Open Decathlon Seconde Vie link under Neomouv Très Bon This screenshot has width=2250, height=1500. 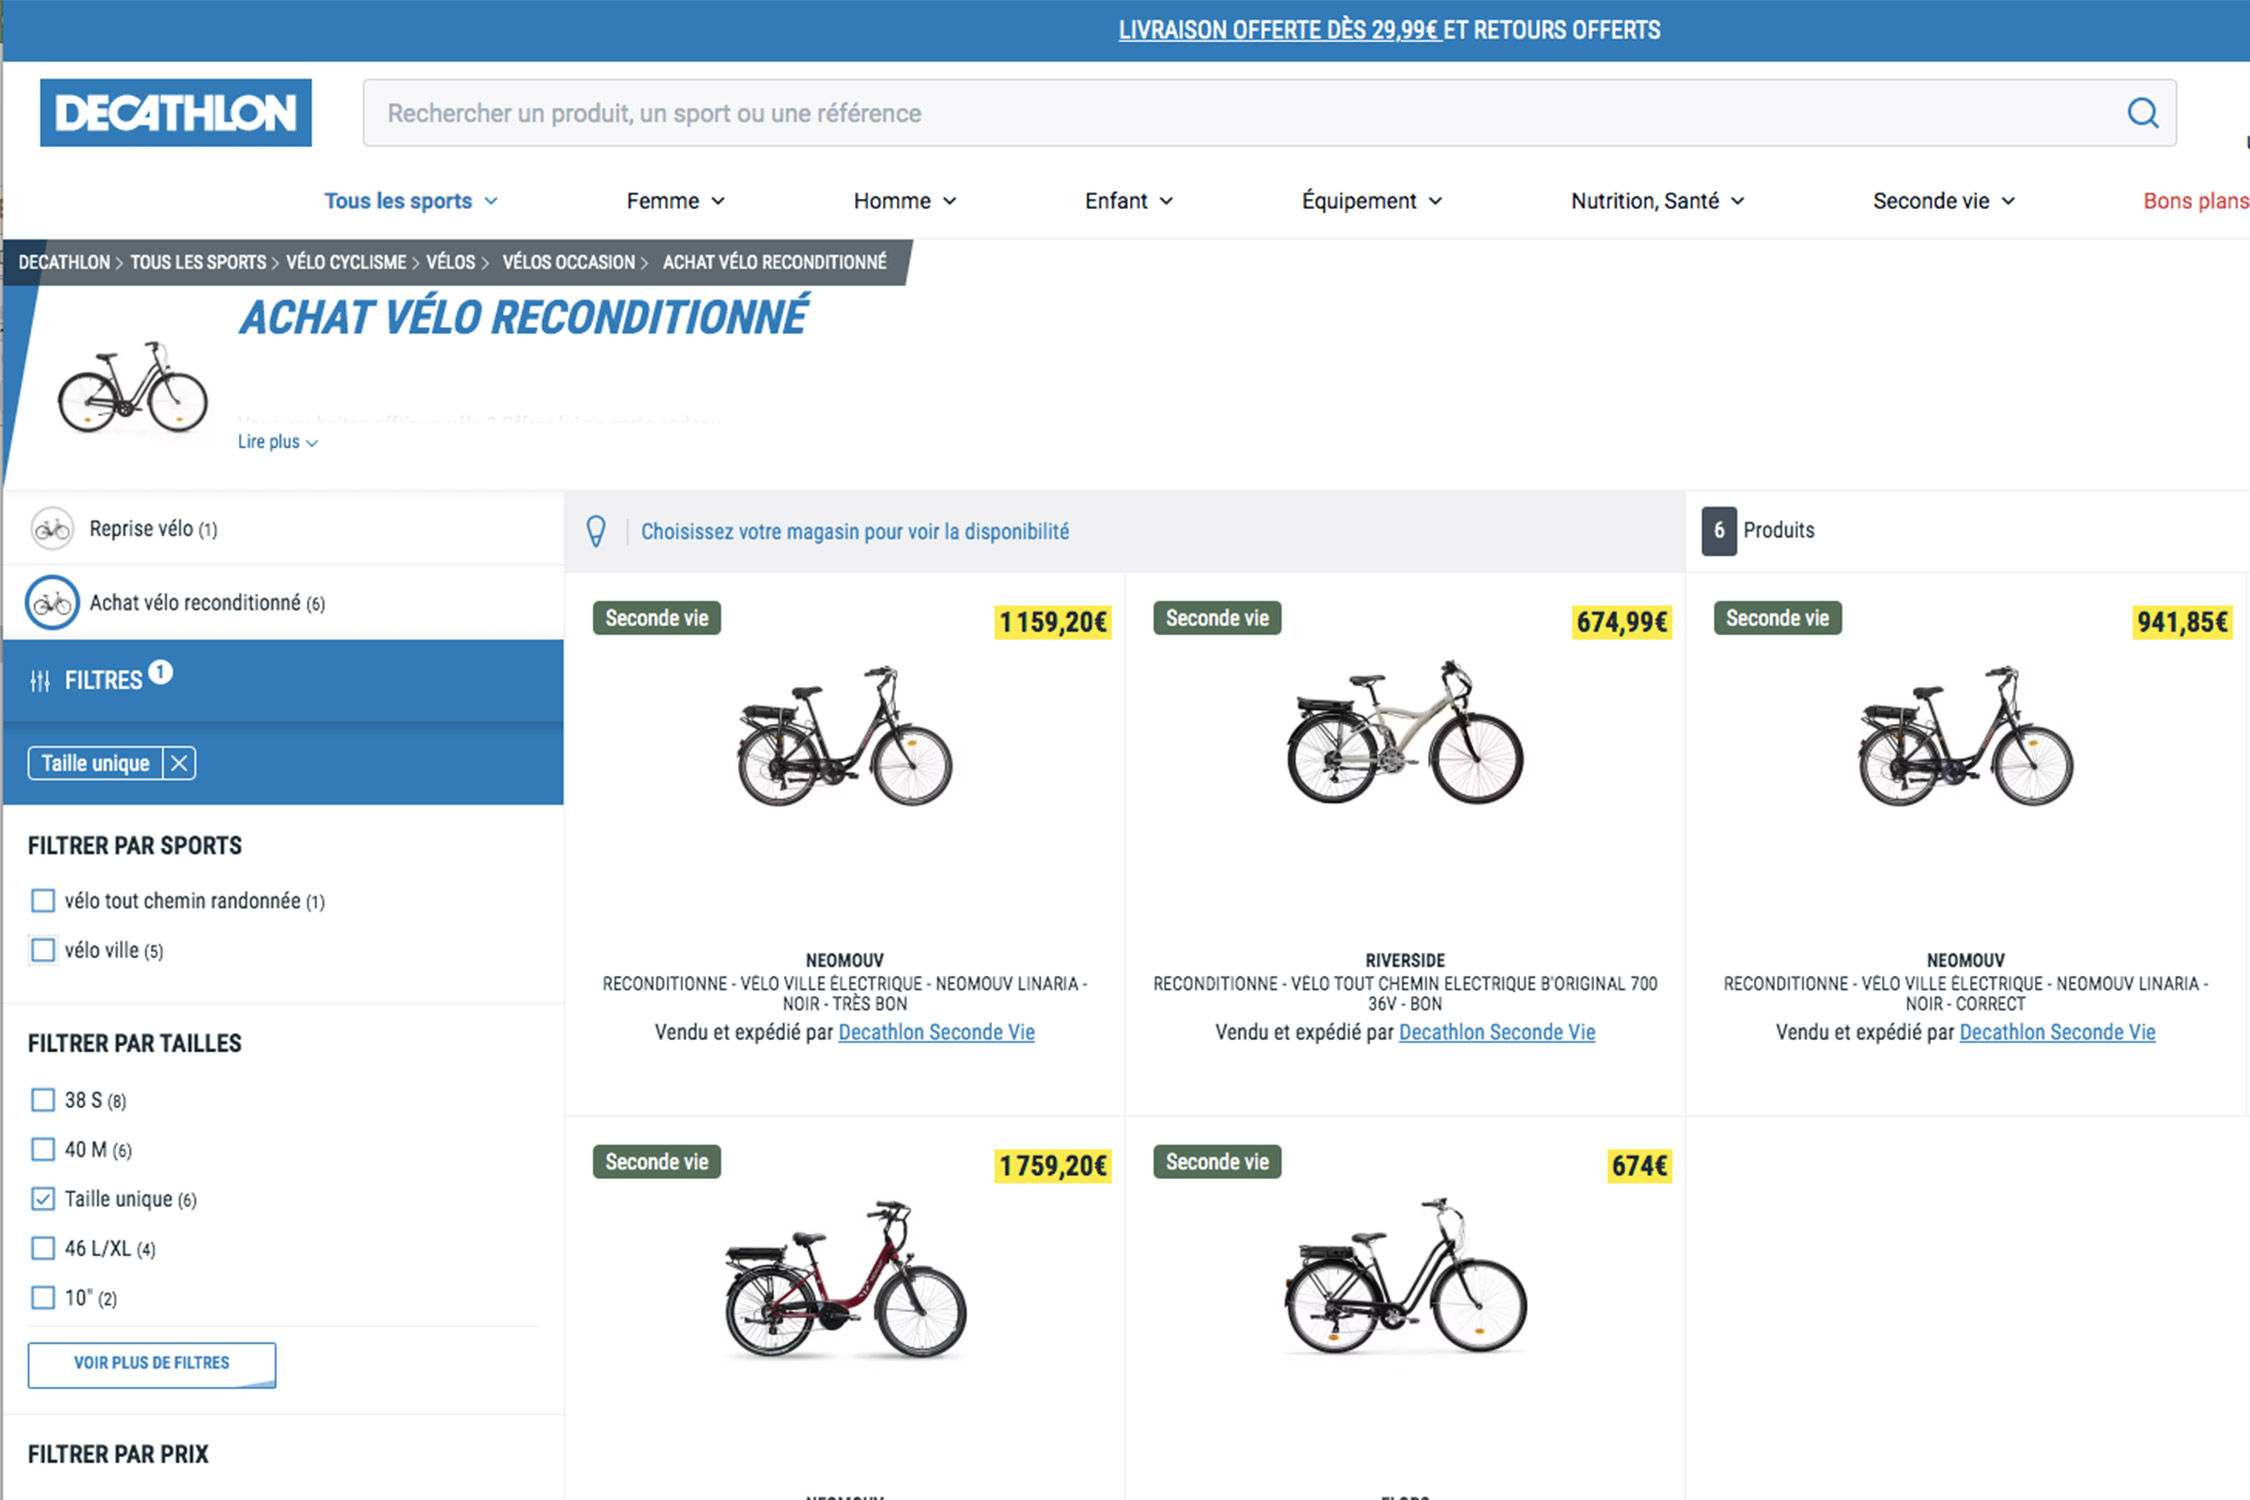(x=937, y=1032)
